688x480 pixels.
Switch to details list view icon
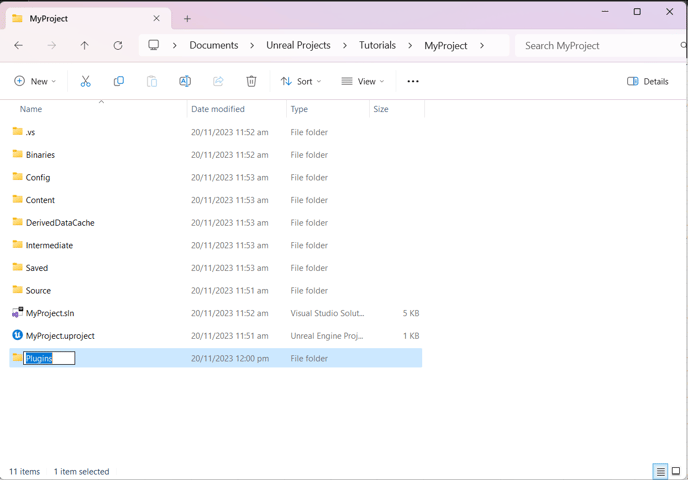[x=660, y=471]
